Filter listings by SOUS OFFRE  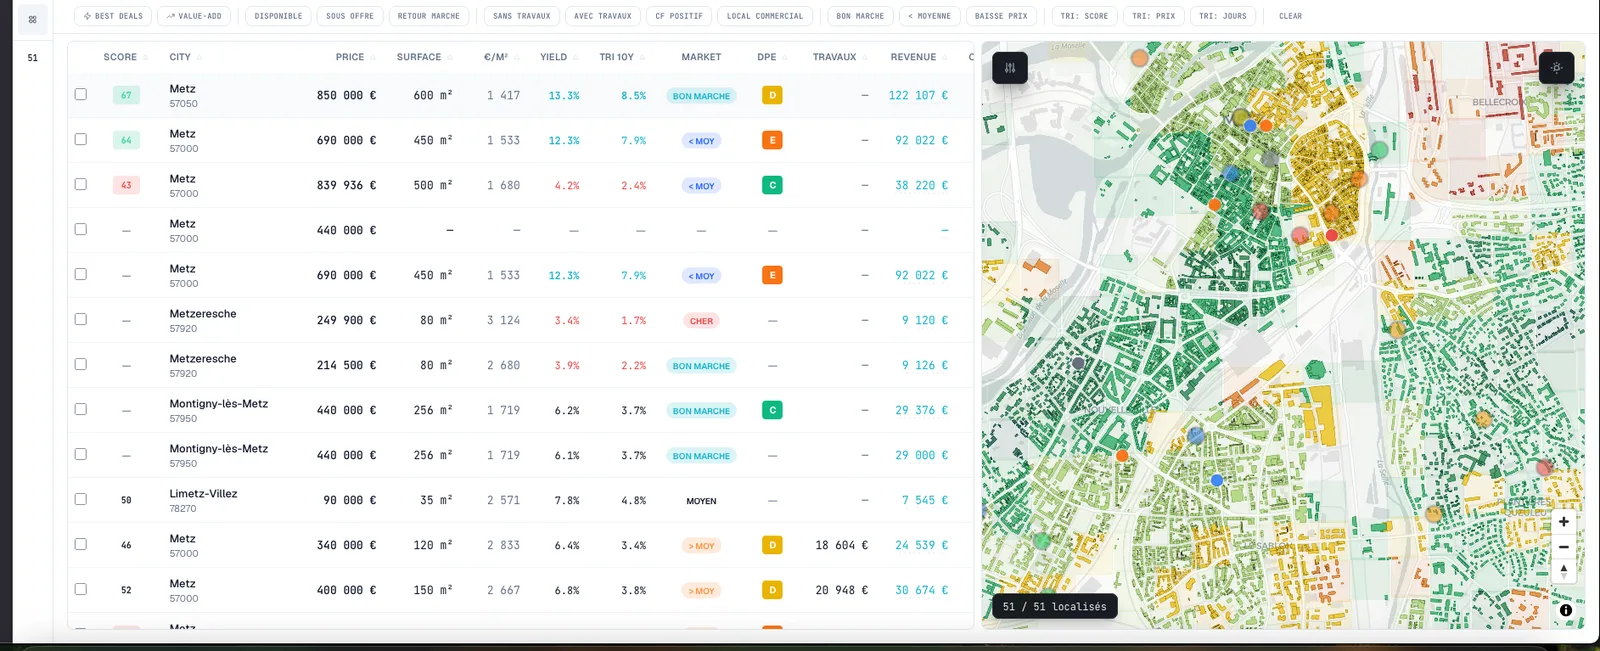(x=350, y=16)
